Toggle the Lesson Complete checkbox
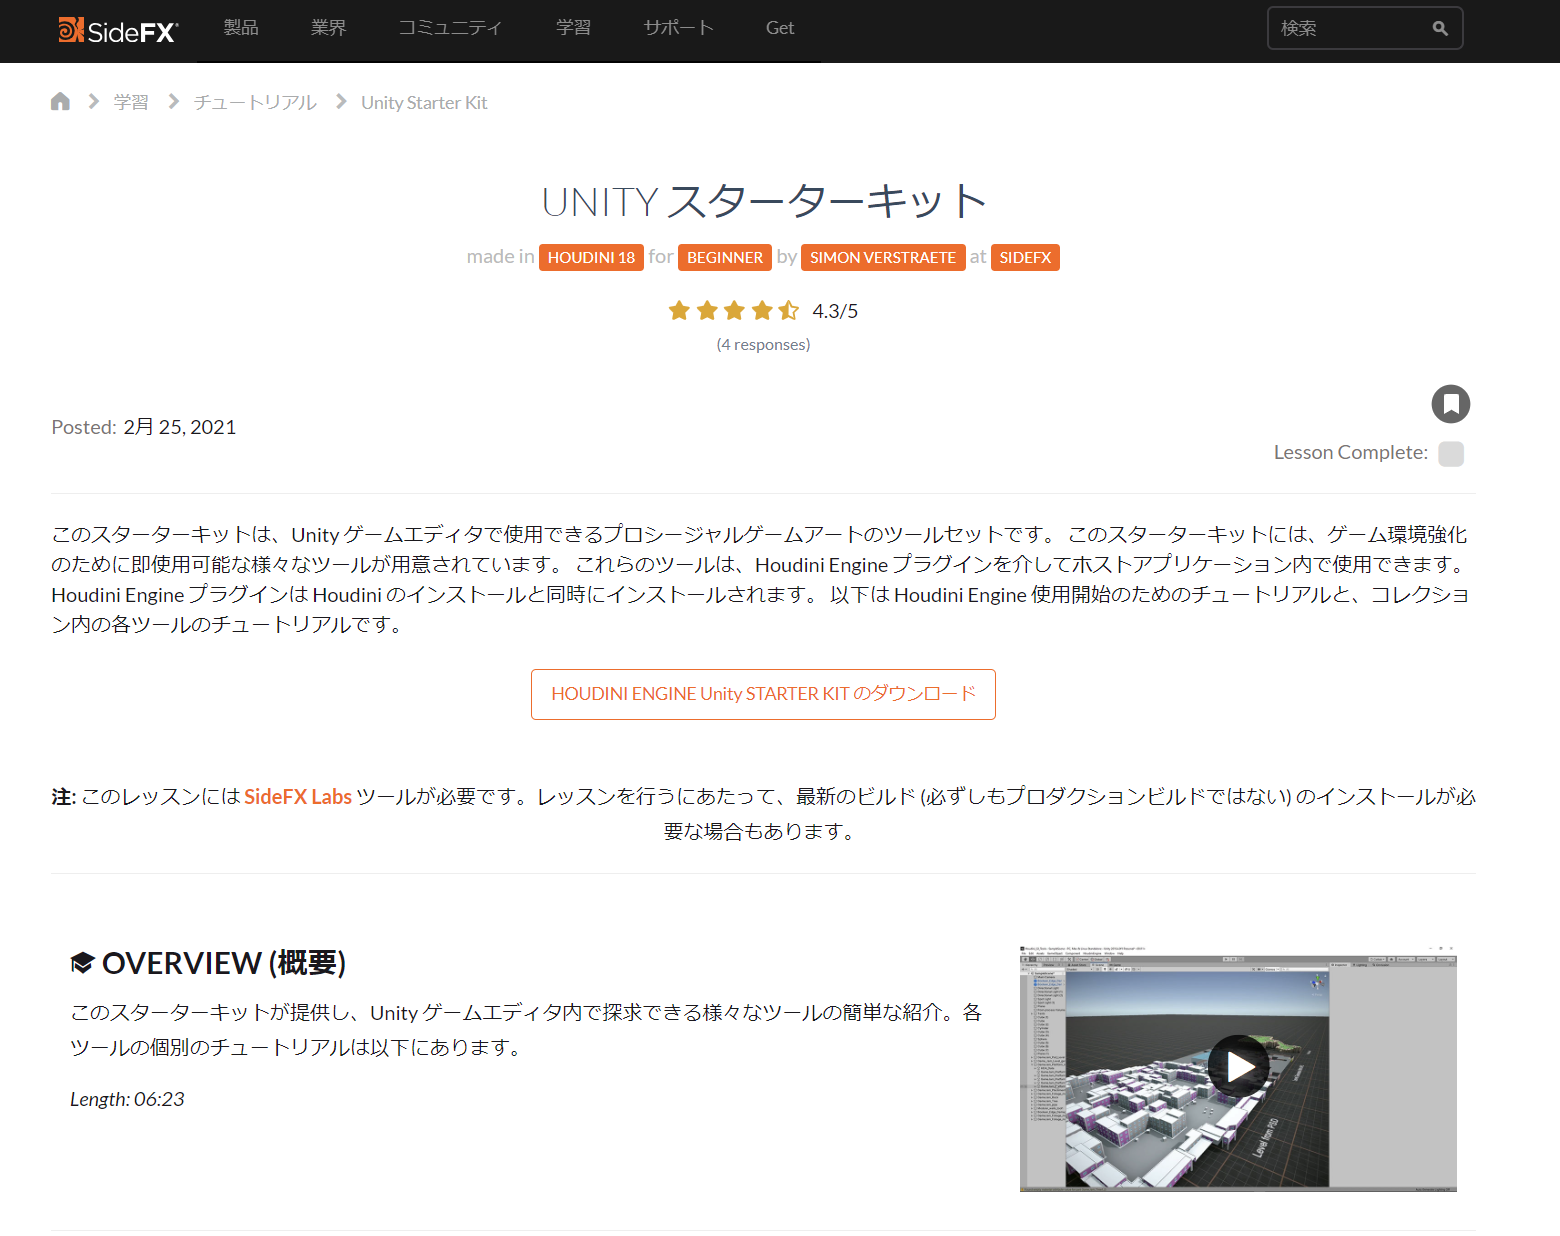This screenshot has width=1560, height=1236. tap(1451, 453)
